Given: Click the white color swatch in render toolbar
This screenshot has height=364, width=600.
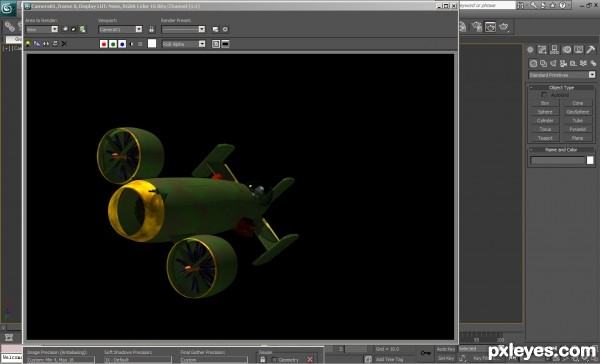Looking at the screenshot, I should (152, 44).
